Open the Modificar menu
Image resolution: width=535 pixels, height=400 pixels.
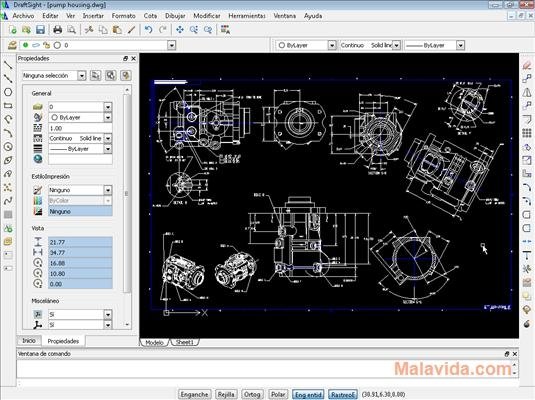tap(207, 16)
